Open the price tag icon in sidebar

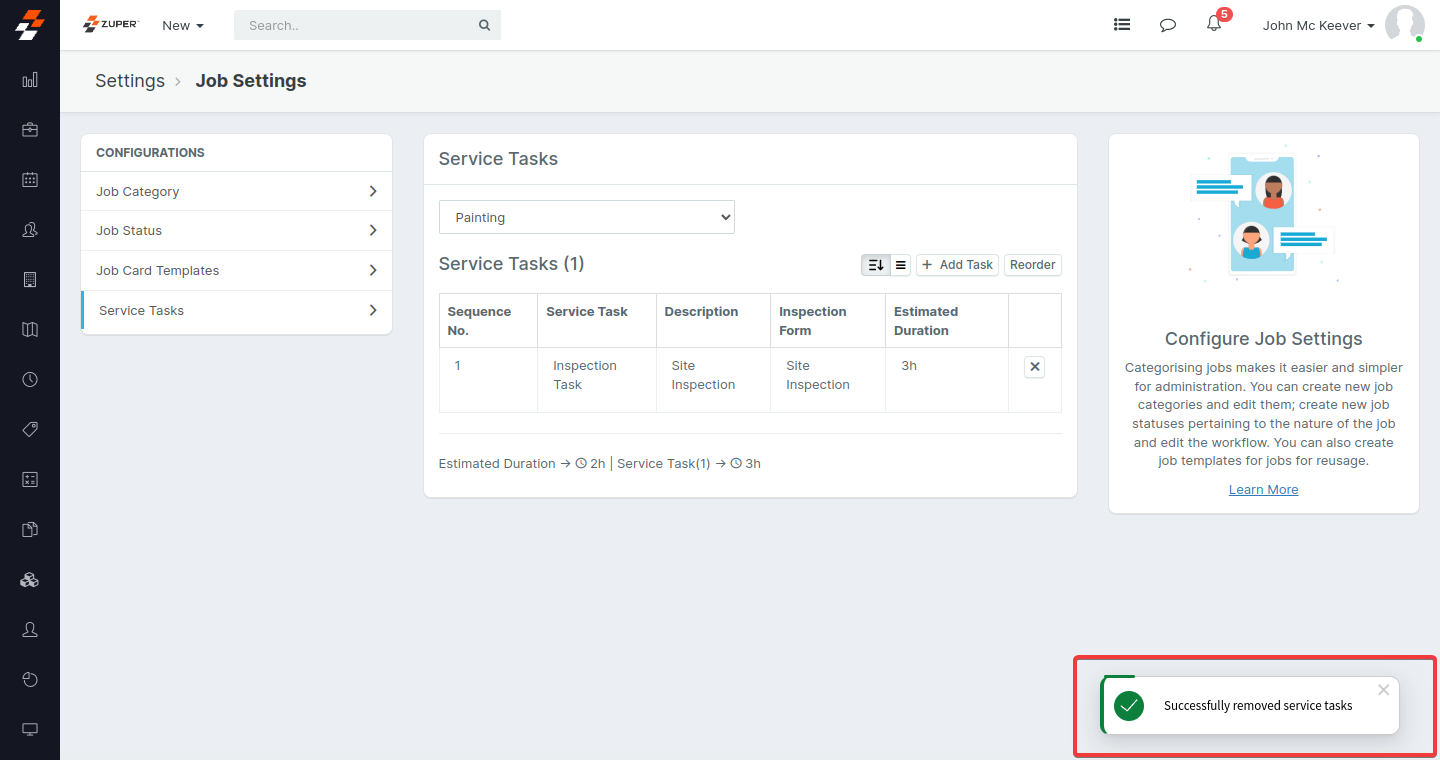[x=30, y=429]
